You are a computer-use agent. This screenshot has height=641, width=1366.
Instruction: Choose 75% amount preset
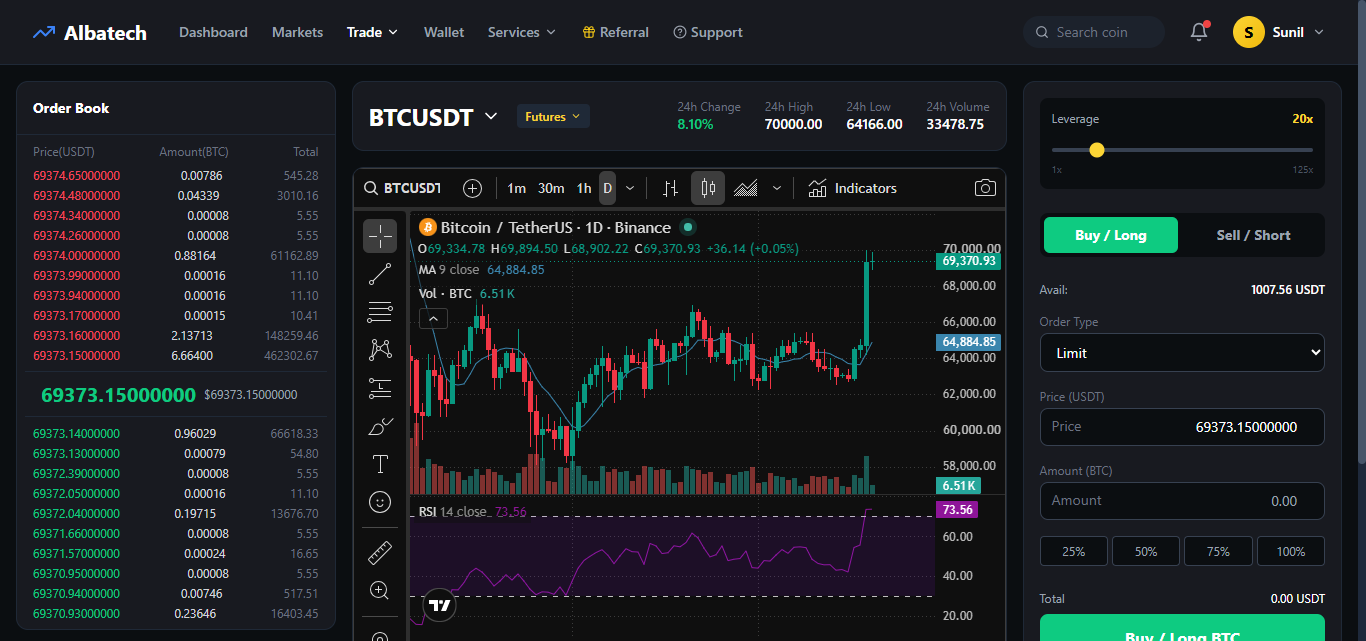pyautogui.click(x=1218, y=551)
